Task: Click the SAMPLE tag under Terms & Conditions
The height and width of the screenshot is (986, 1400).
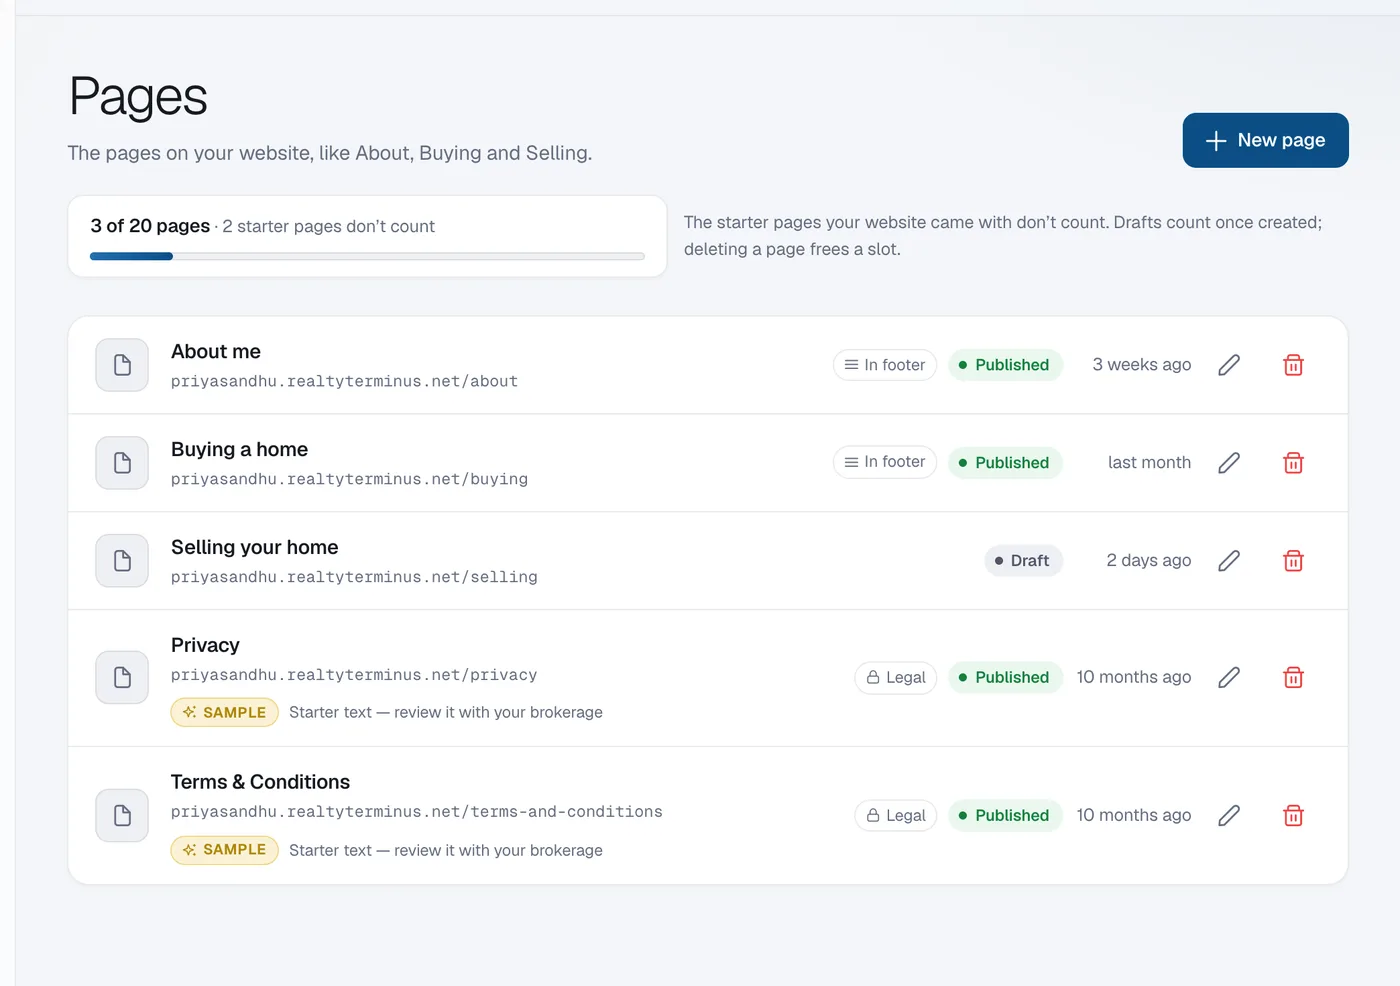Action: pyautogui.click(x=225, y=850)
